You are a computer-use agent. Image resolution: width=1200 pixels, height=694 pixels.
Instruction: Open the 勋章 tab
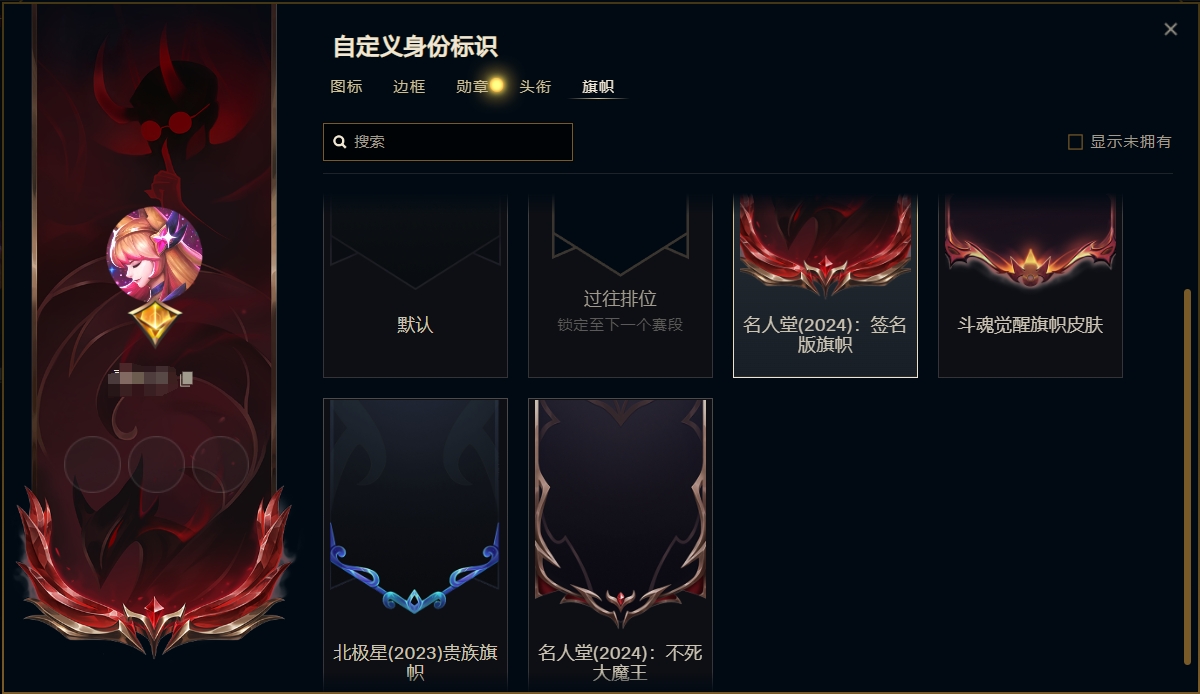click(472, 87)
